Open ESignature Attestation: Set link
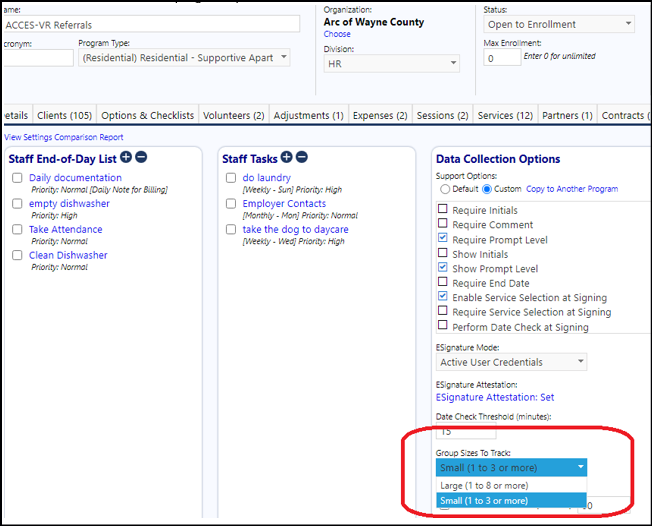 [495, 398]
